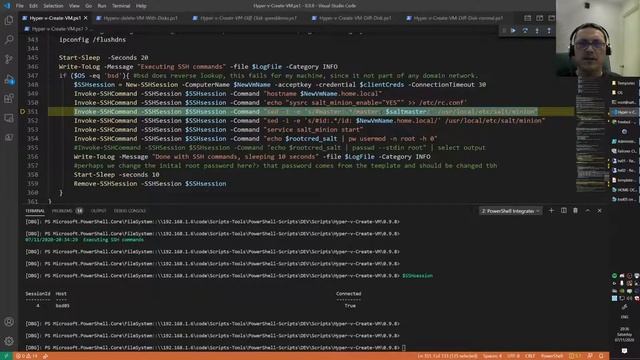Open the Remote Explorer view icon
Image resolution: width=640 pixels, height=360 pixels.
9,118
